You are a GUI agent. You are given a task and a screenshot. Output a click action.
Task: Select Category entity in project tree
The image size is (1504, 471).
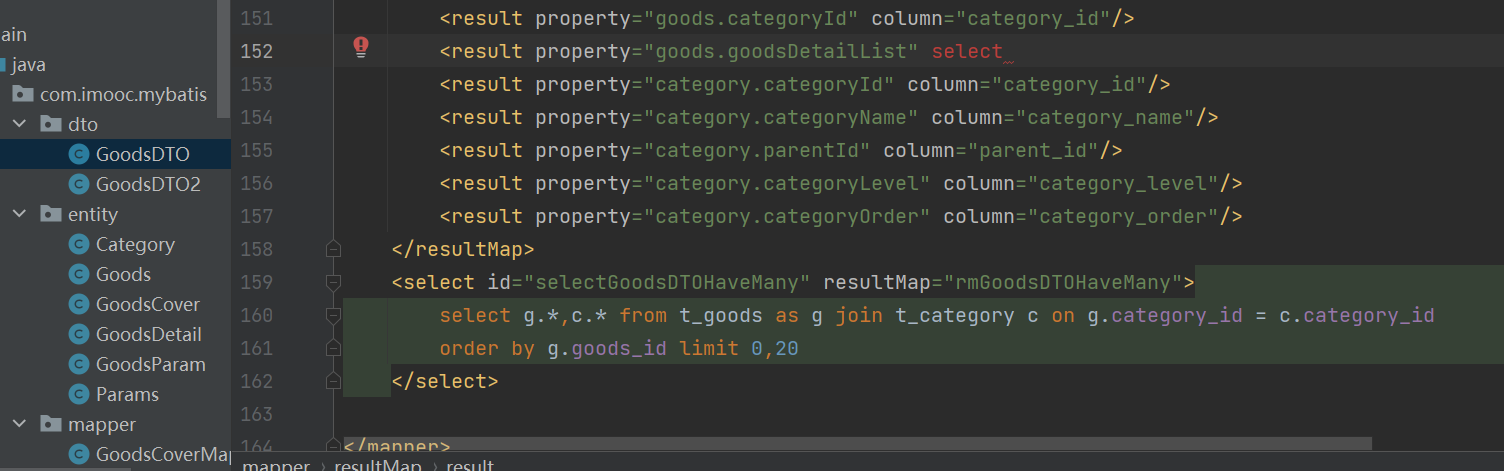[x=135, y=244]
